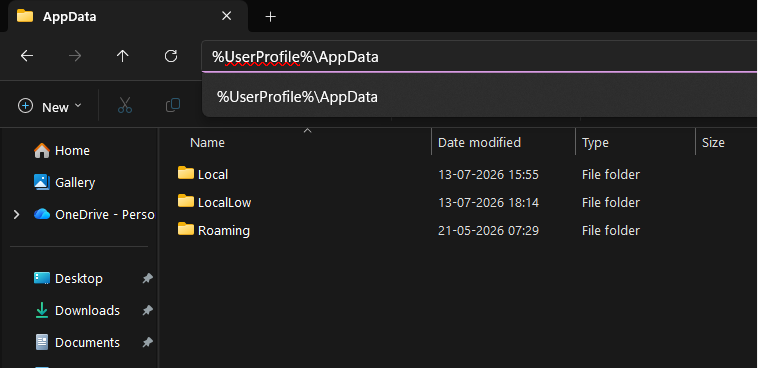
Task: Click the Documents page icon
Action: click(42, 342)
